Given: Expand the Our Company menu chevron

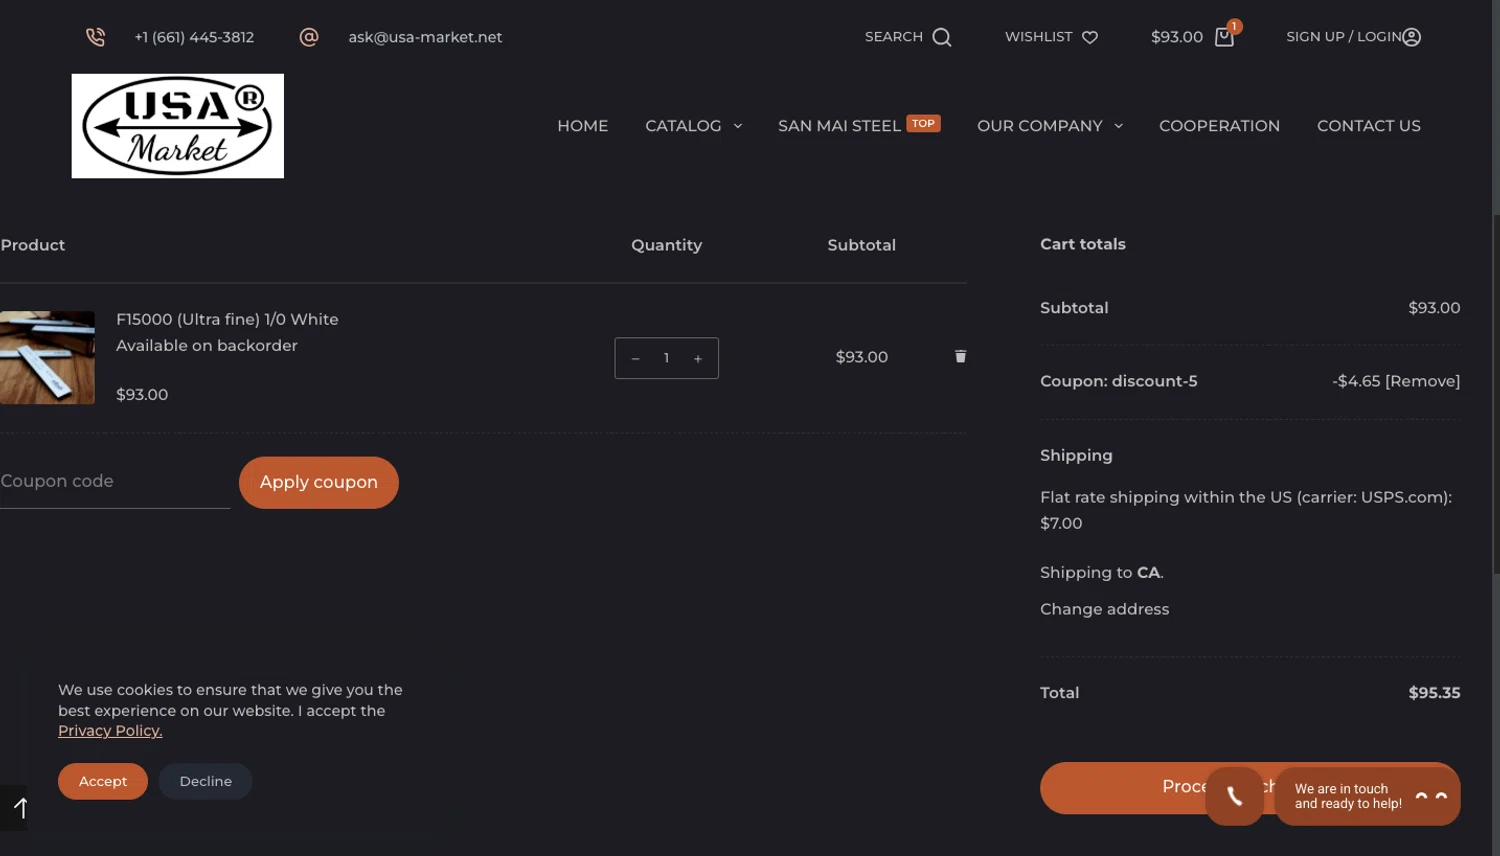Looking at the screenshot, I should [x=1118, y=126].
